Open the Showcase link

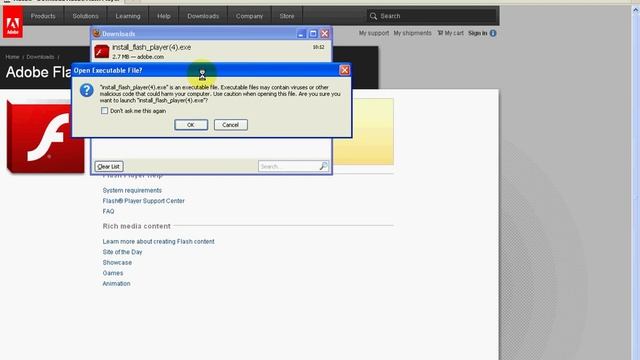[x=117, y=262]
